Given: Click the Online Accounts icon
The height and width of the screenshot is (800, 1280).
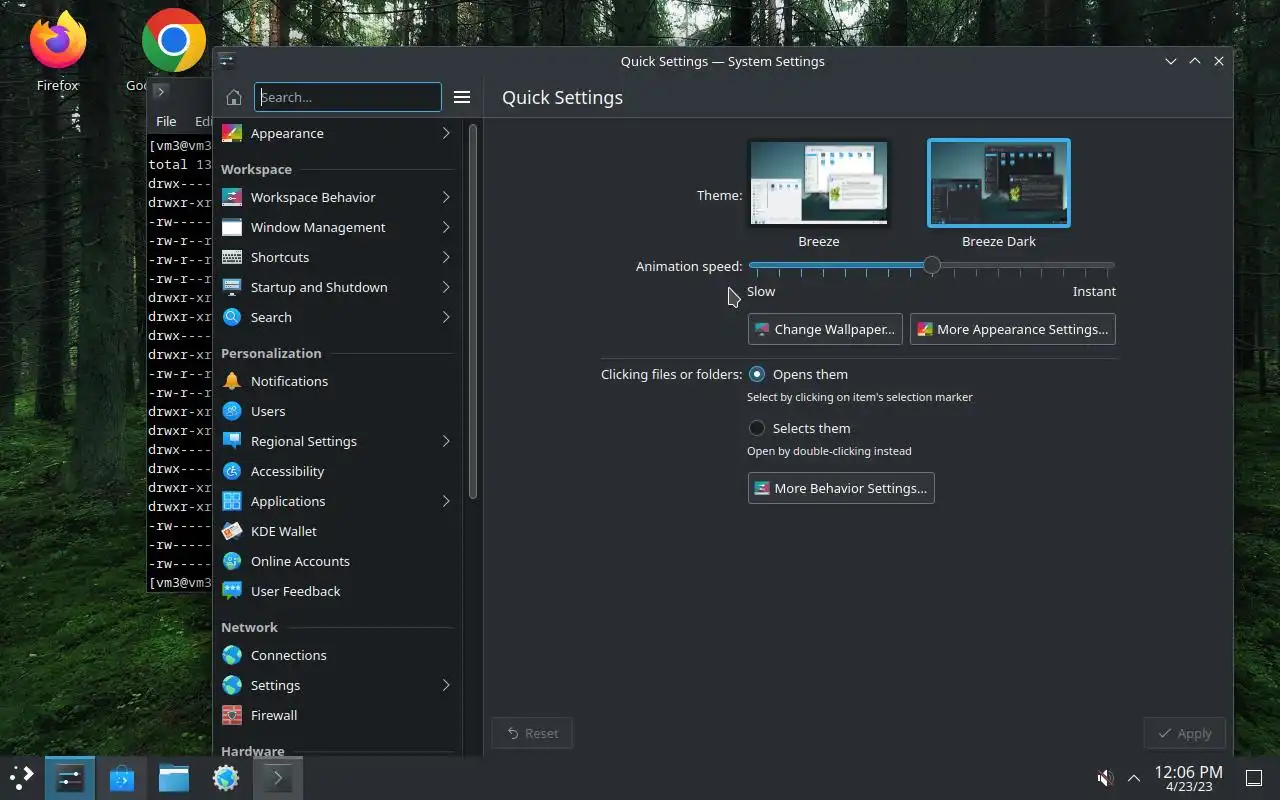Looking at the screenshot, I should tap(232, 561).
